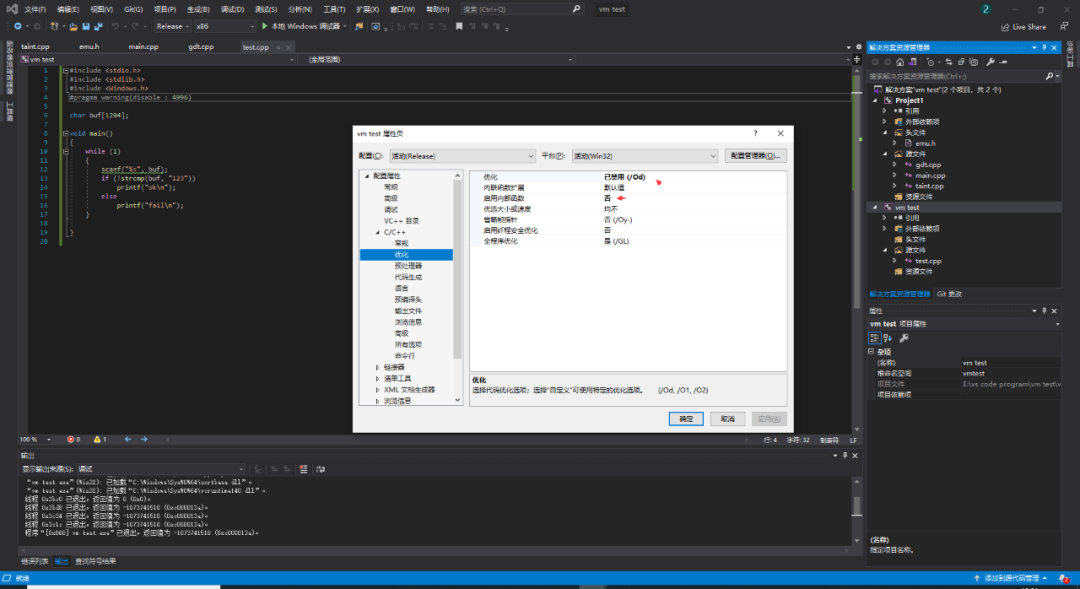Open Solution Explorer wrench properties icon

coord(990,62)
